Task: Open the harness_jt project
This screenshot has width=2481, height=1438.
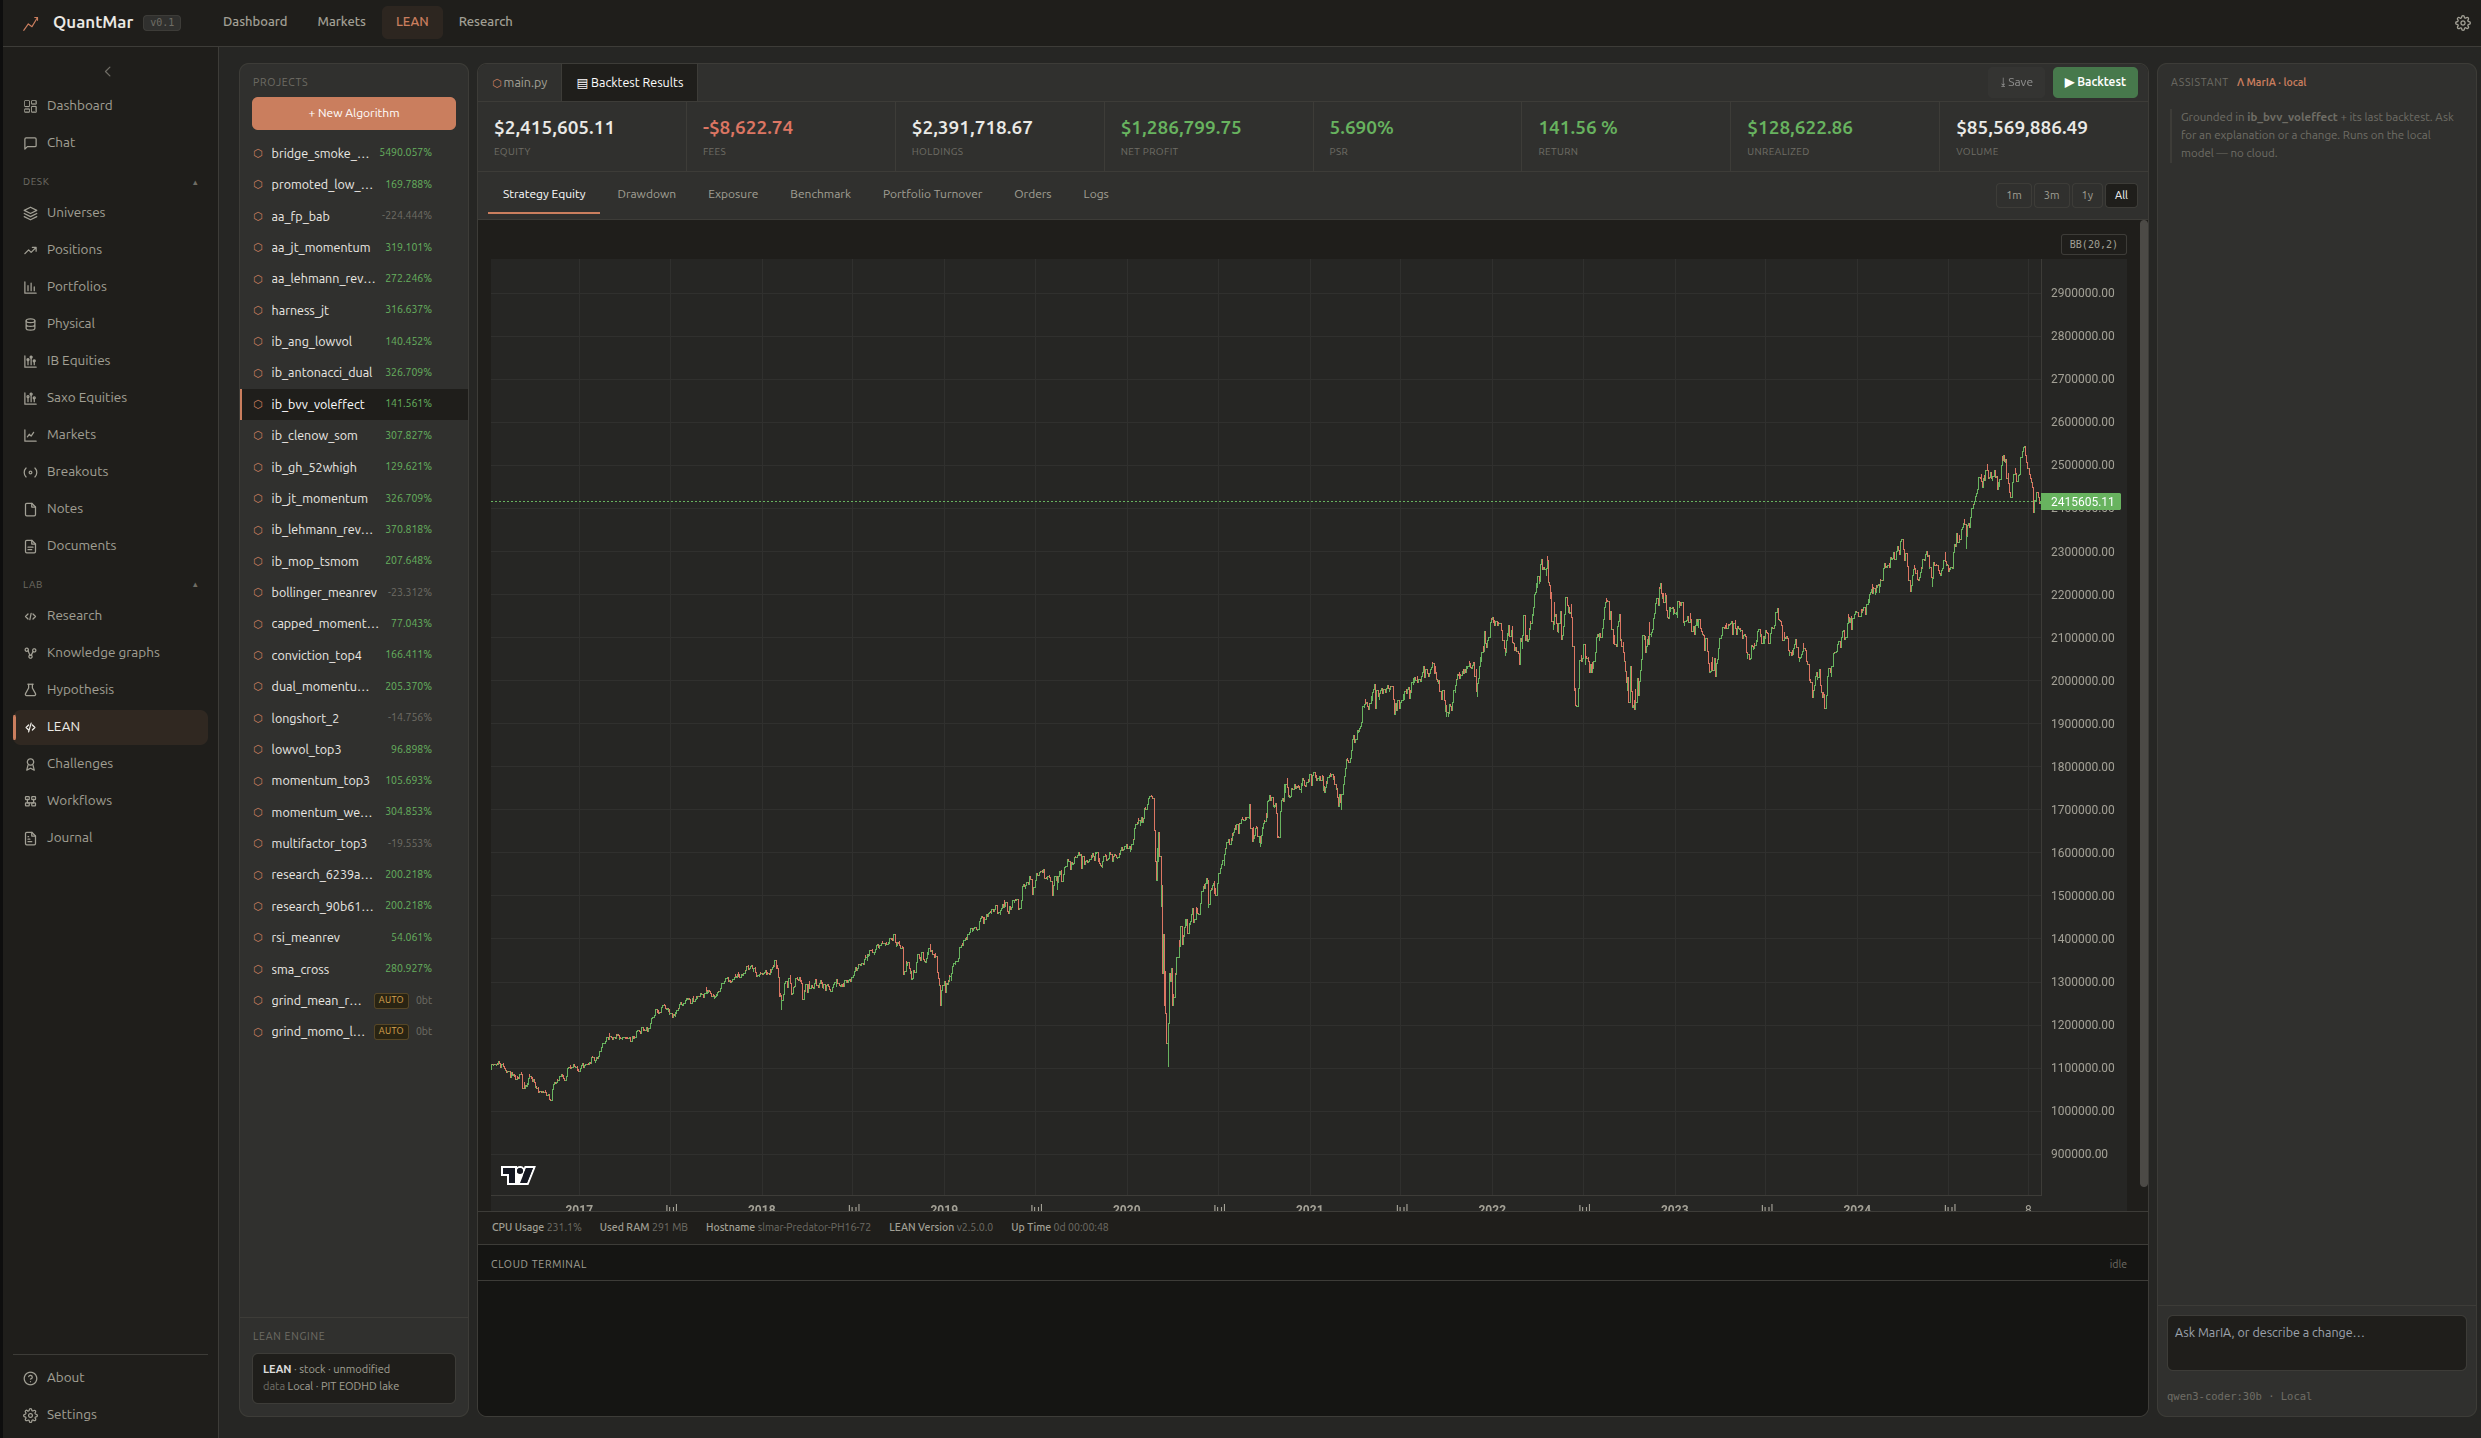Action: [x=353, y=310]
